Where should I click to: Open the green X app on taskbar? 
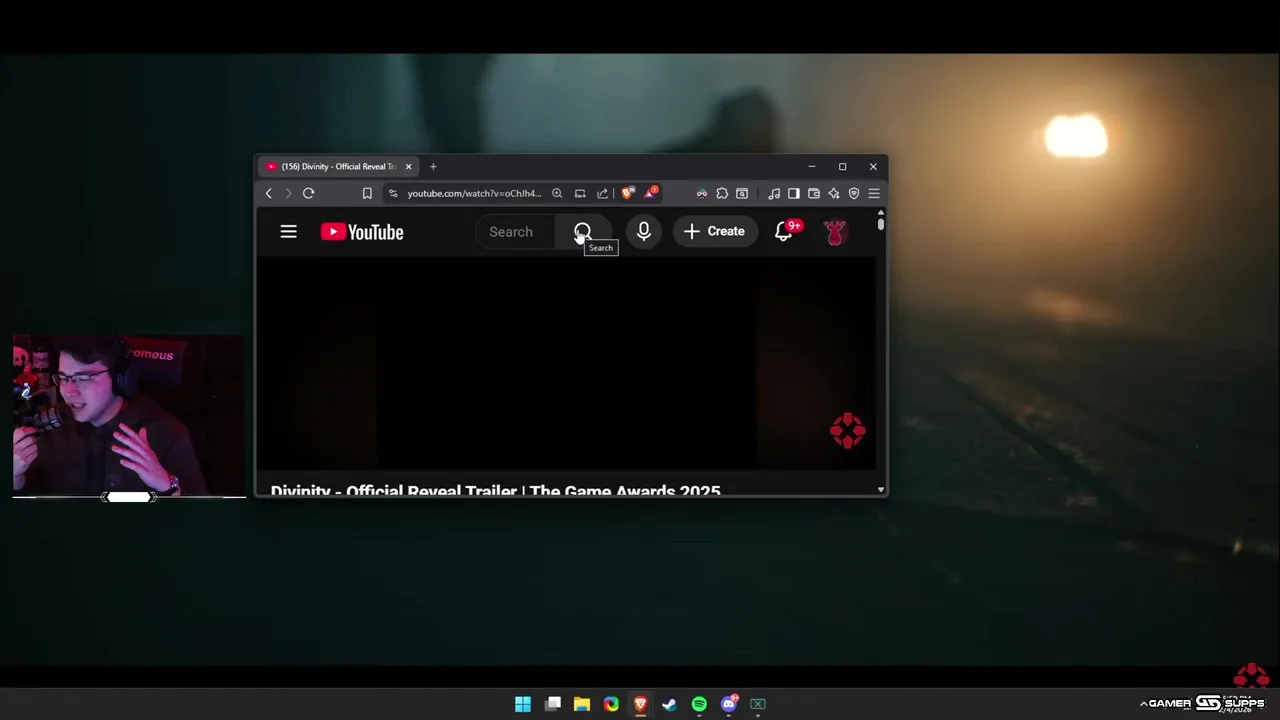pyautogui.click(x=758, y=704)
